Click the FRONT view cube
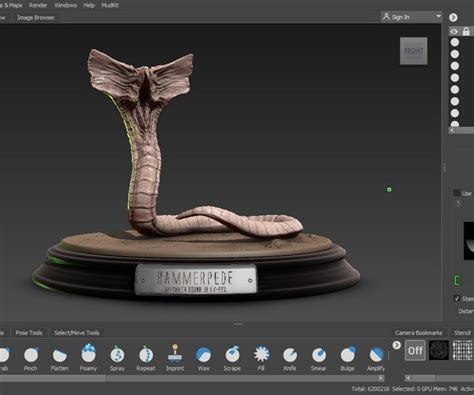 414,51
